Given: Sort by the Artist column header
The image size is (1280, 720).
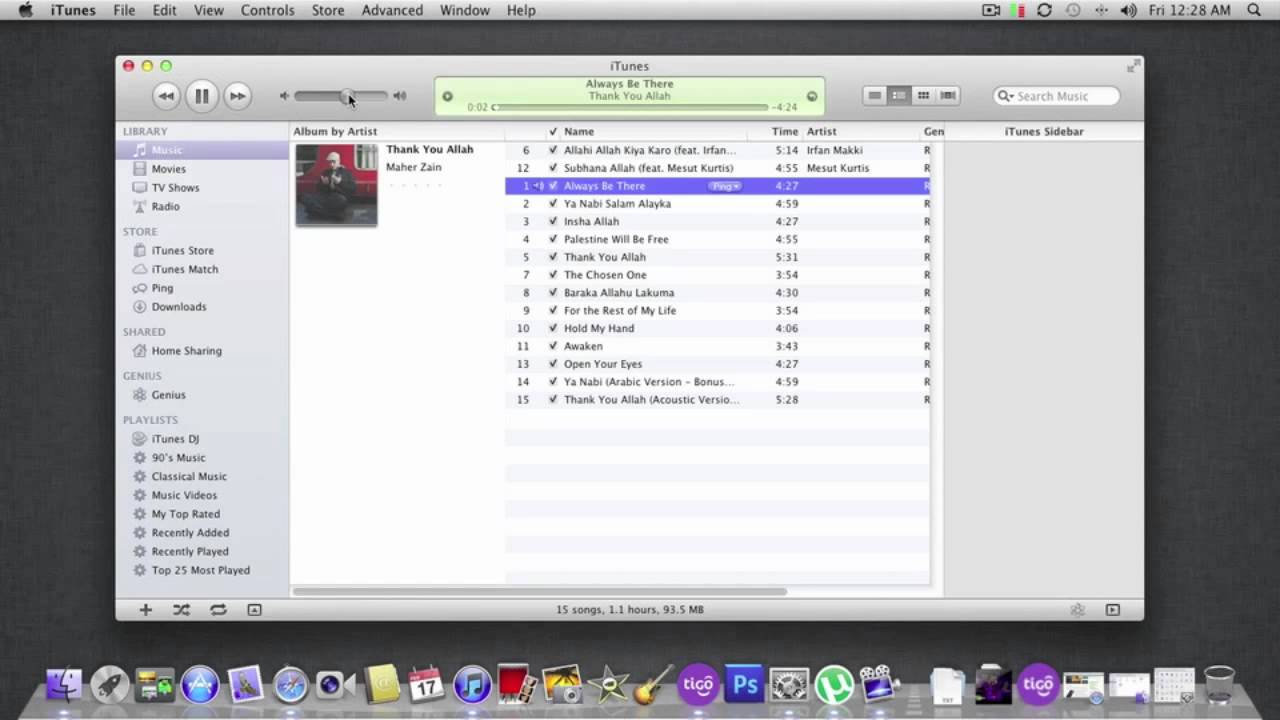Looking at the screenshot, I should coord(861,132).
